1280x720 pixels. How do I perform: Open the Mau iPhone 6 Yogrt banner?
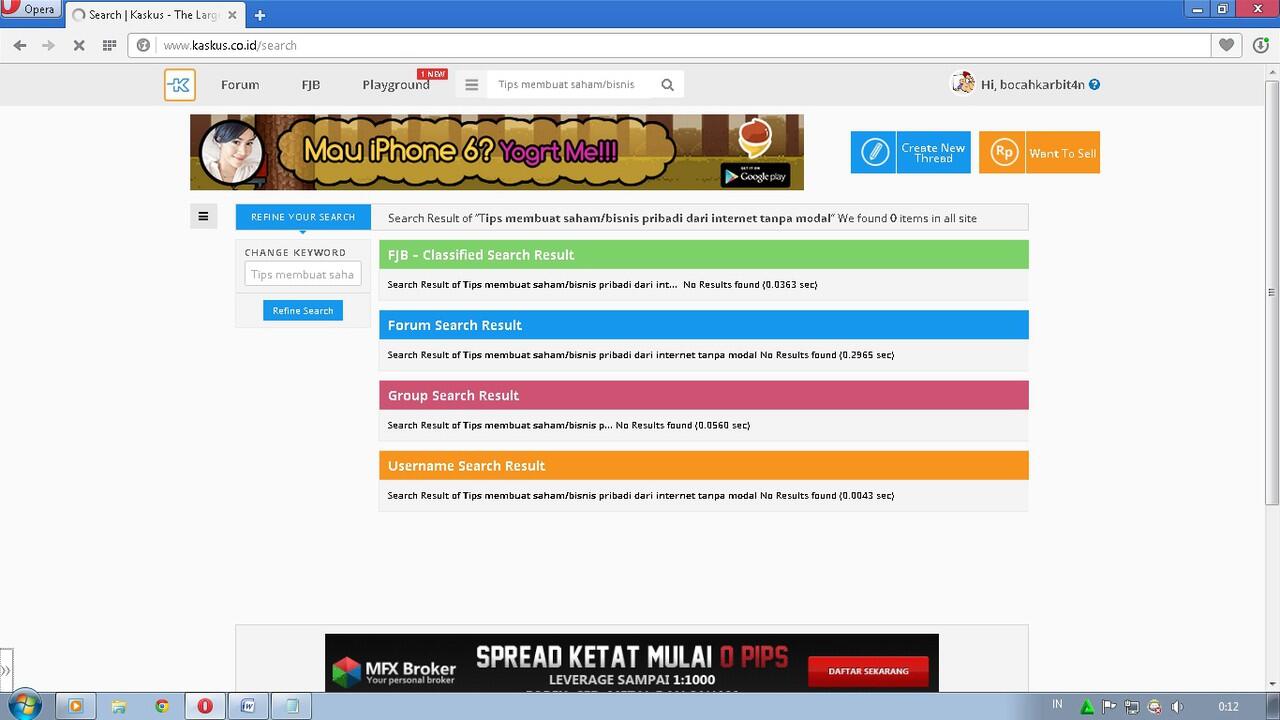(x=497, y=152)
